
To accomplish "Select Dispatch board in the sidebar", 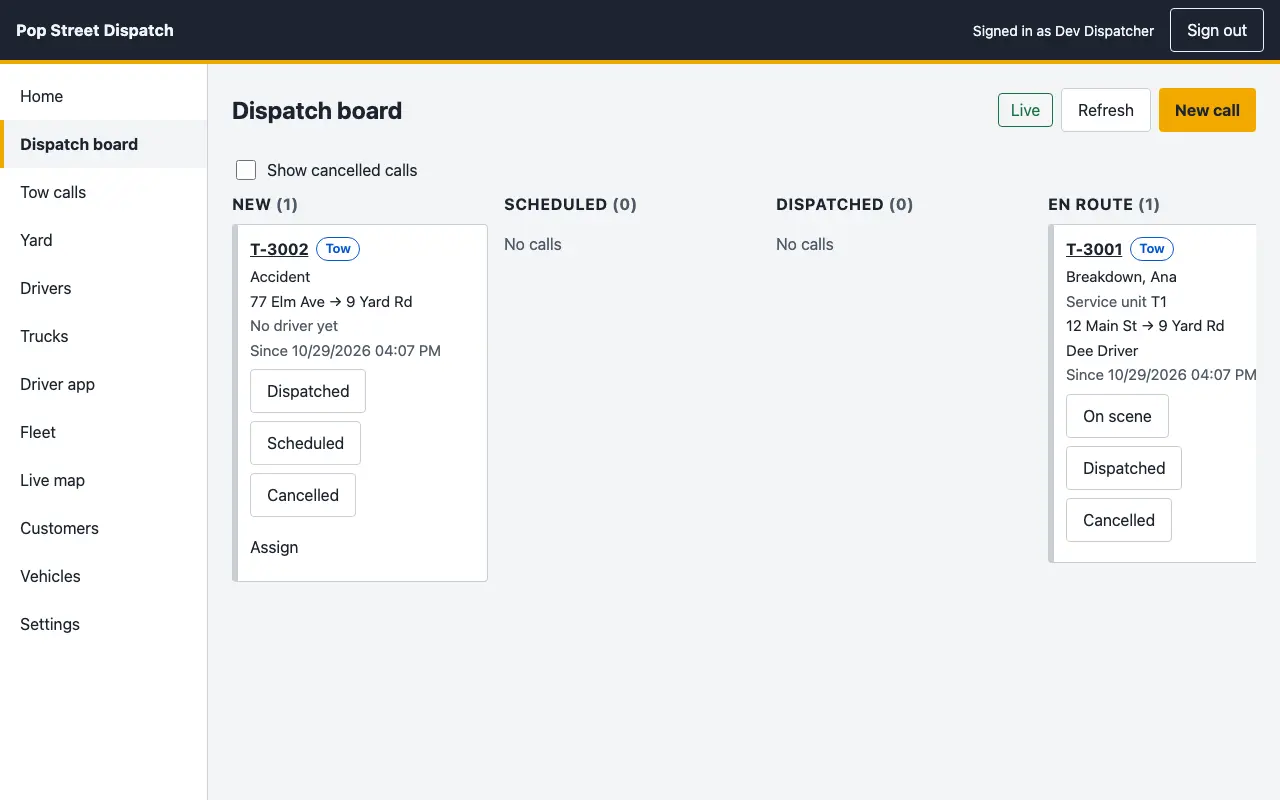I will (x=103, y=144).
